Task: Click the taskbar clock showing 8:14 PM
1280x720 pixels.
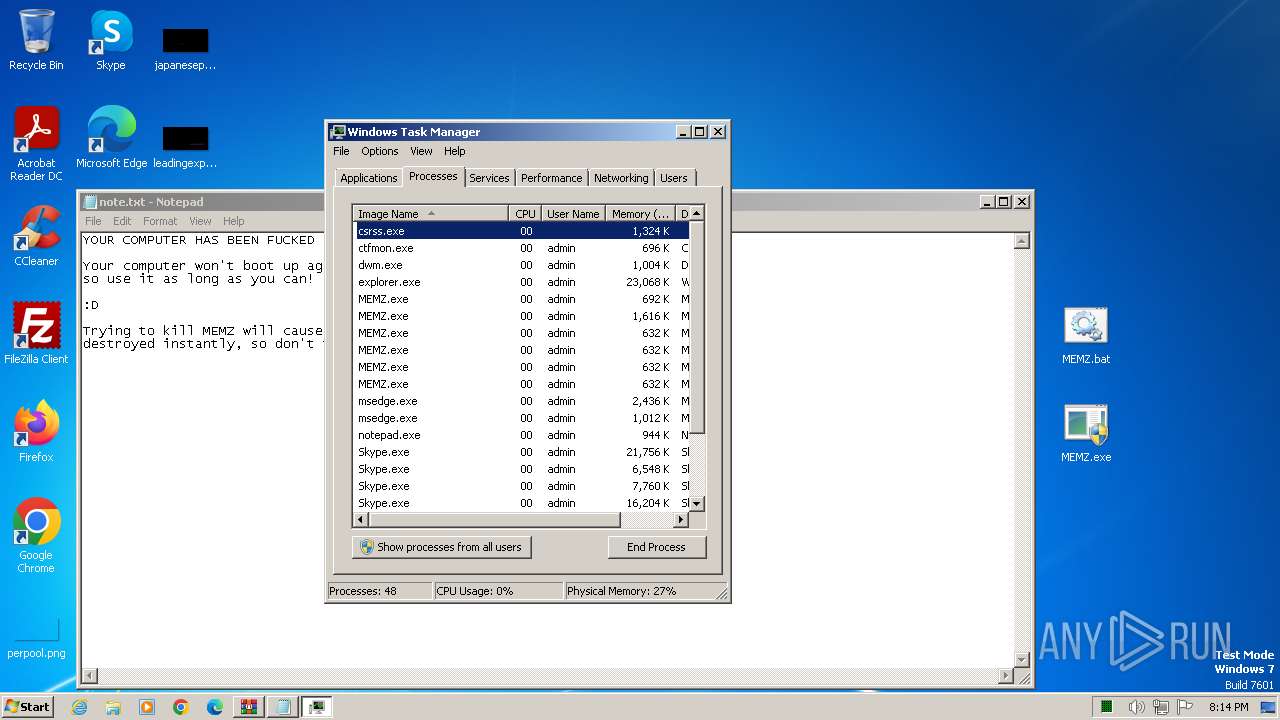Action: (x=1228, y=707)
